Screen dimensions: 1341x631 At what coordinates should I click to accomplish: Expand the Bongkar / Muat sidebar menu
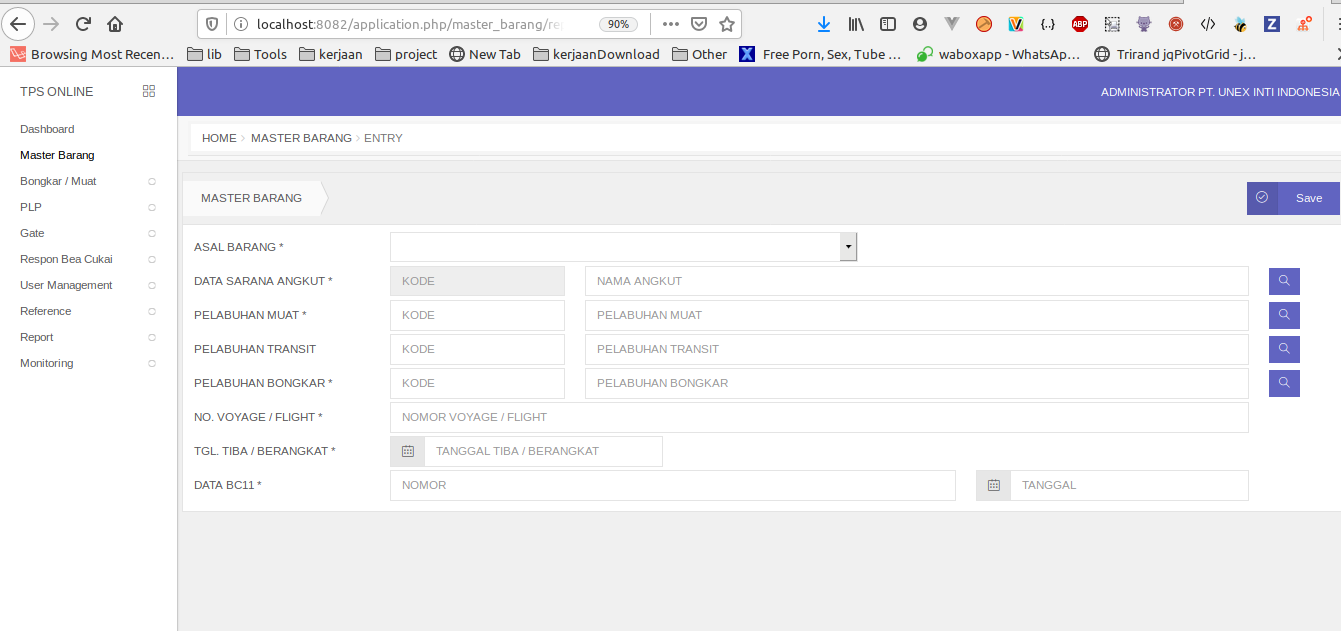tap(152, 181)
